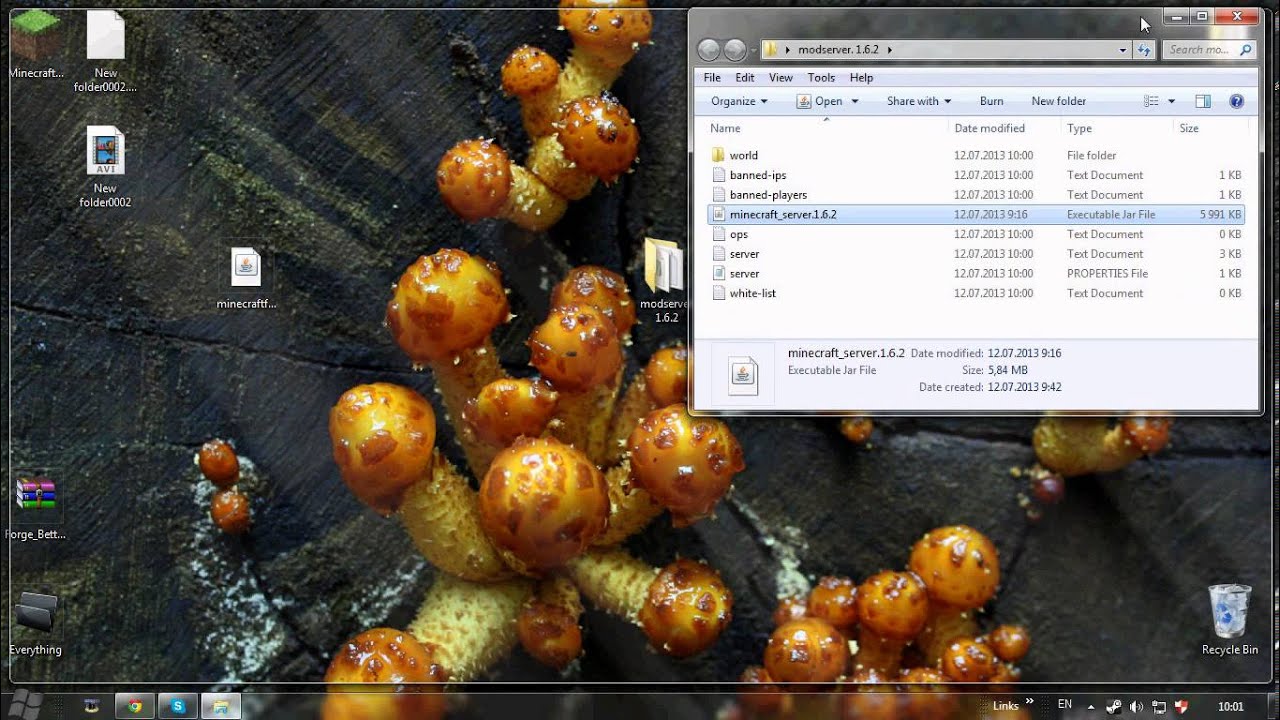
Task: Click the red security shield tray icon
Action: pyautogui.click(x=1180, y=706)
